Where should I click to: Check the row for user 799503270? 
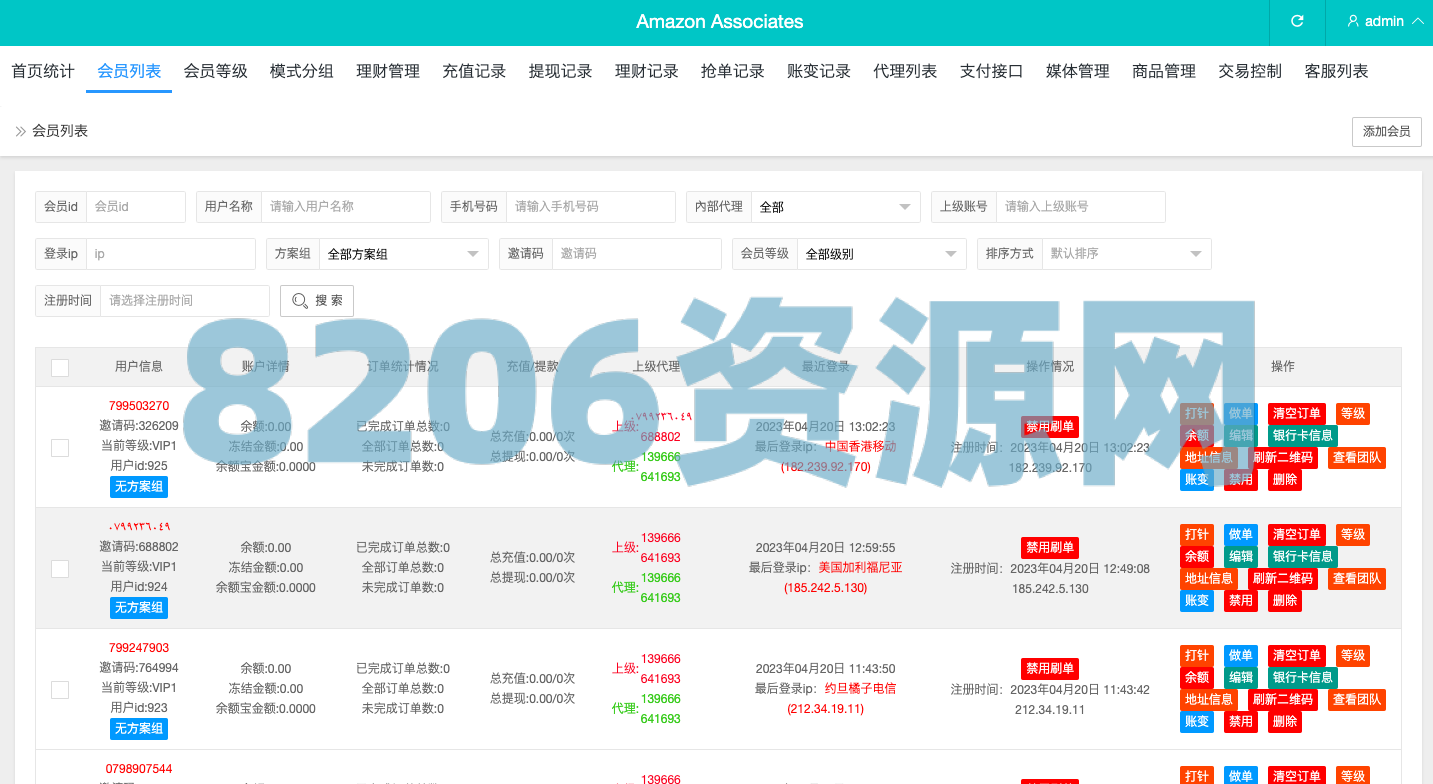pos(60,447)
